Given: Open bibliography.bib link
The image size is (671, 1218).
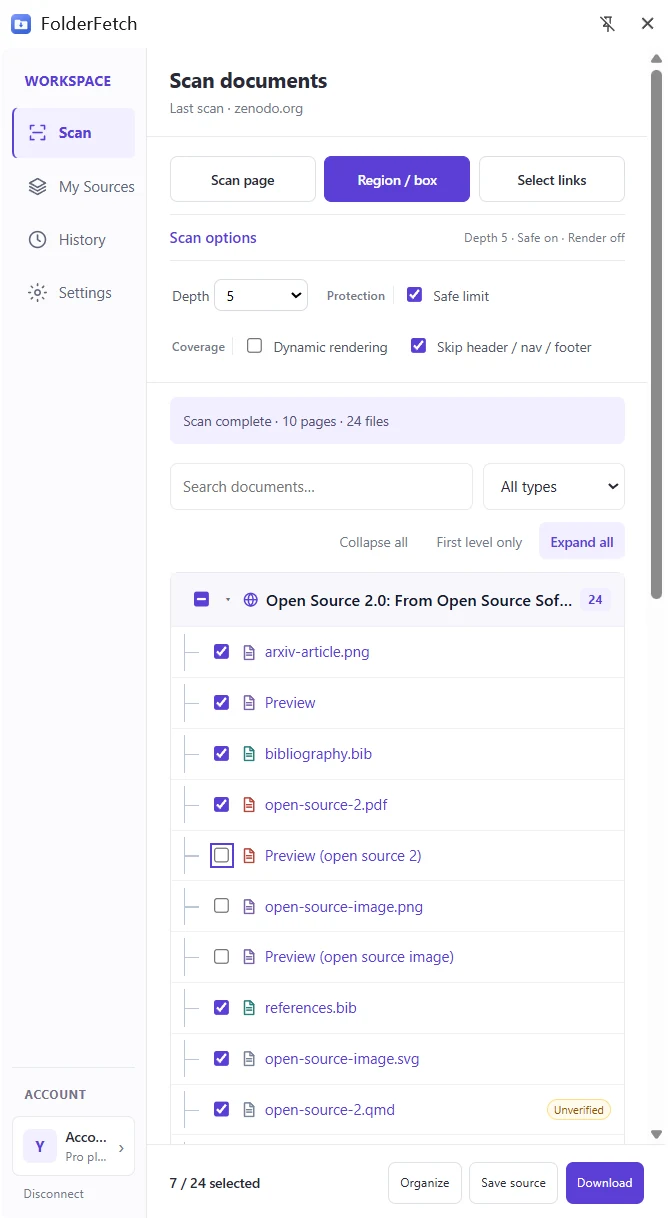Looking at the screenshot, I should [318, 754].
